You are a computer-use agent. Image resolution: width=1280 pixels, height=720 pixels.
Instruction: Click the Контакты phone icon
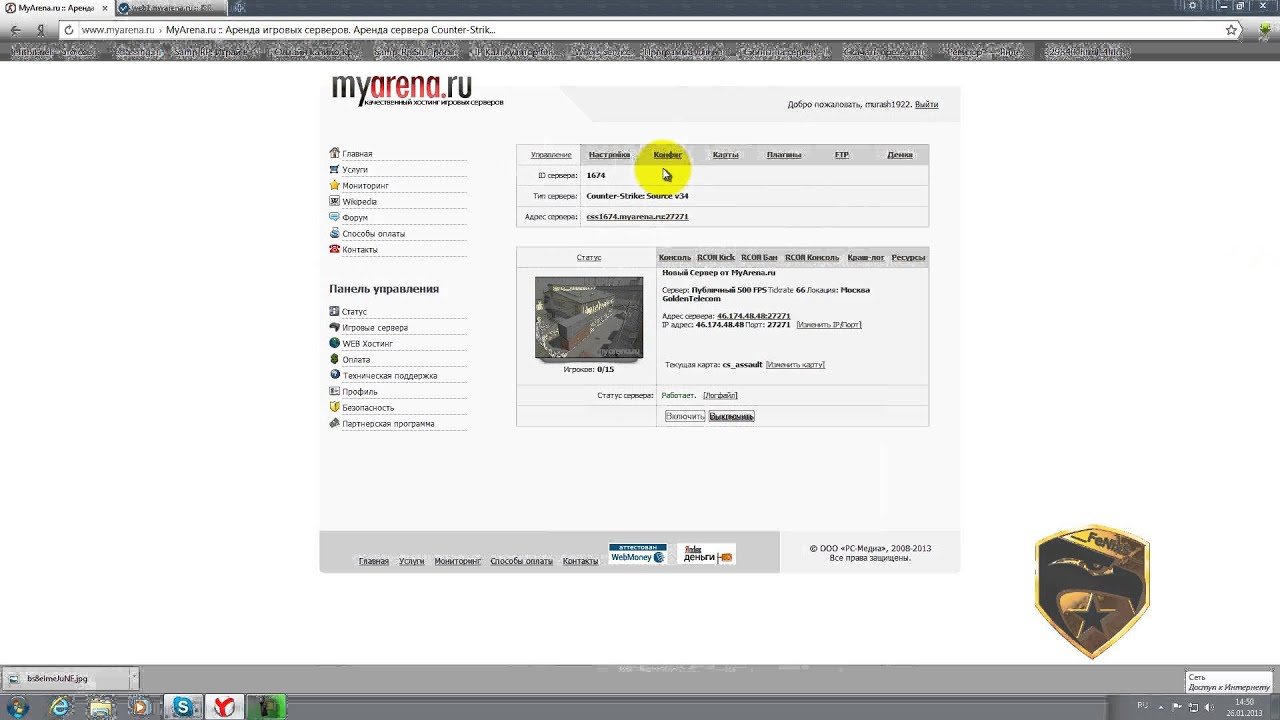pyautogui.click(x=335, y=249)
